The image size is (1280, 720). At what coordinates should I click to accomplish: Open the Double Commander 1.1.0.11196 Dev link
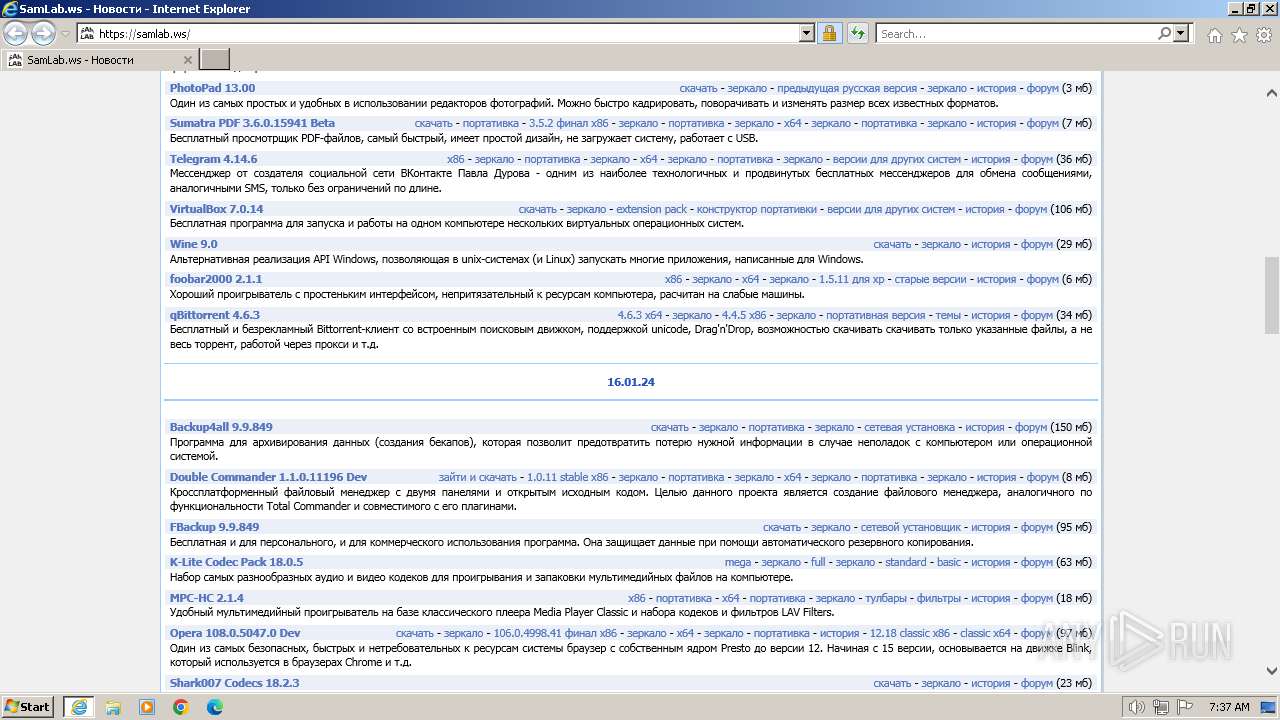[x=268, y=477]
